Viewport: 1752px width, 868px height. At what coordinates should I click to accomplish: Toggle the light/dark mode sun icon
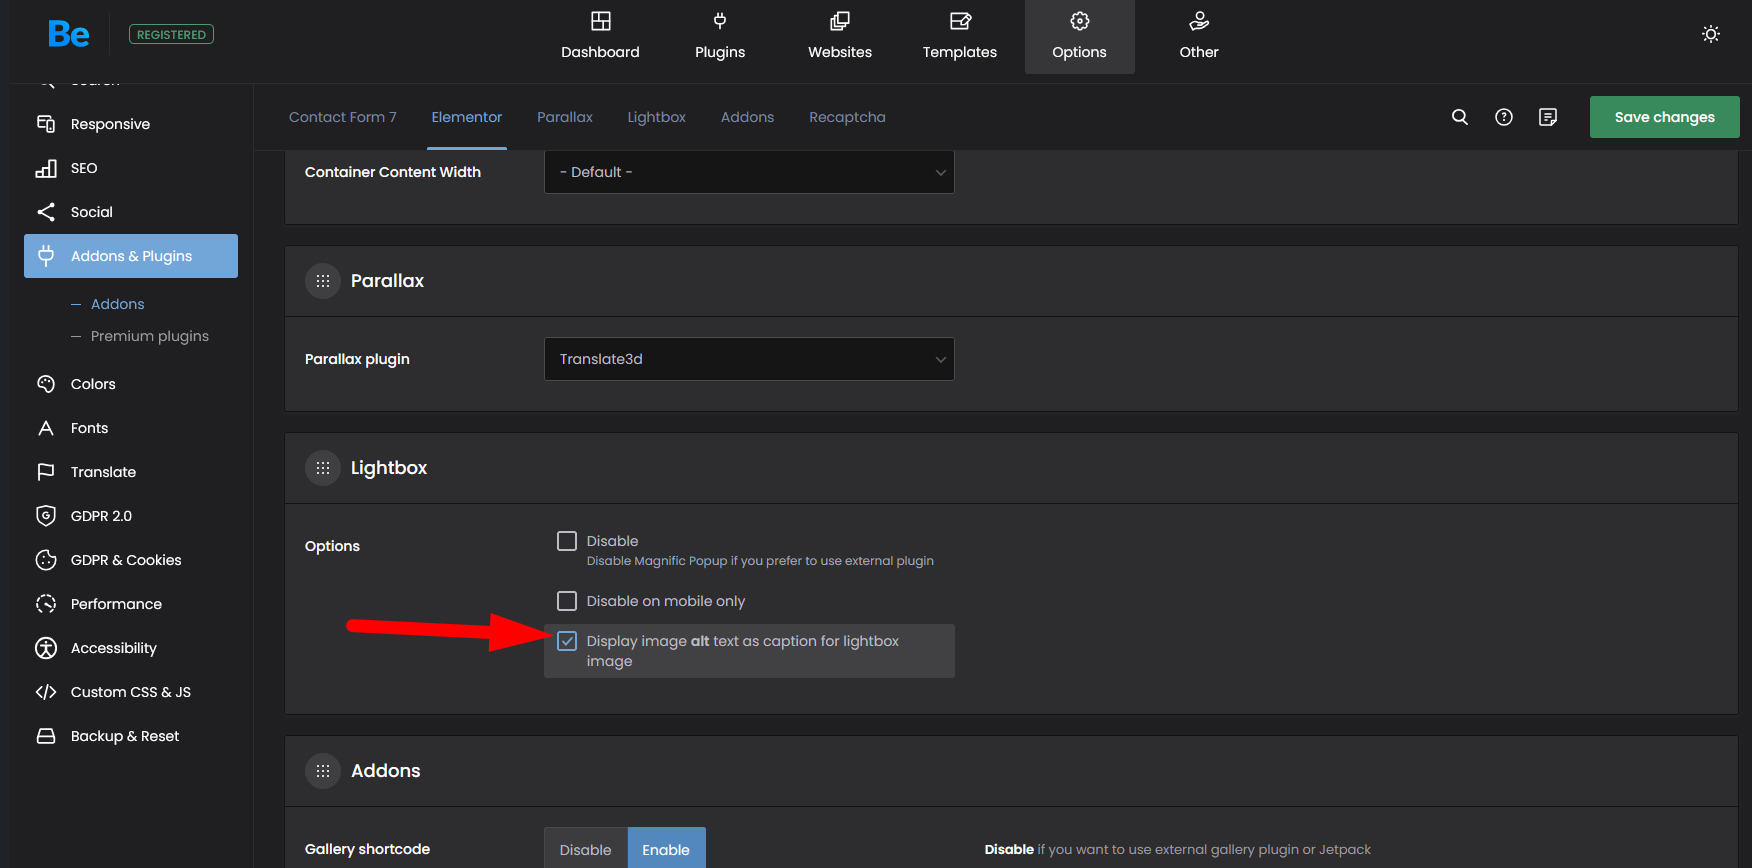1710,34
